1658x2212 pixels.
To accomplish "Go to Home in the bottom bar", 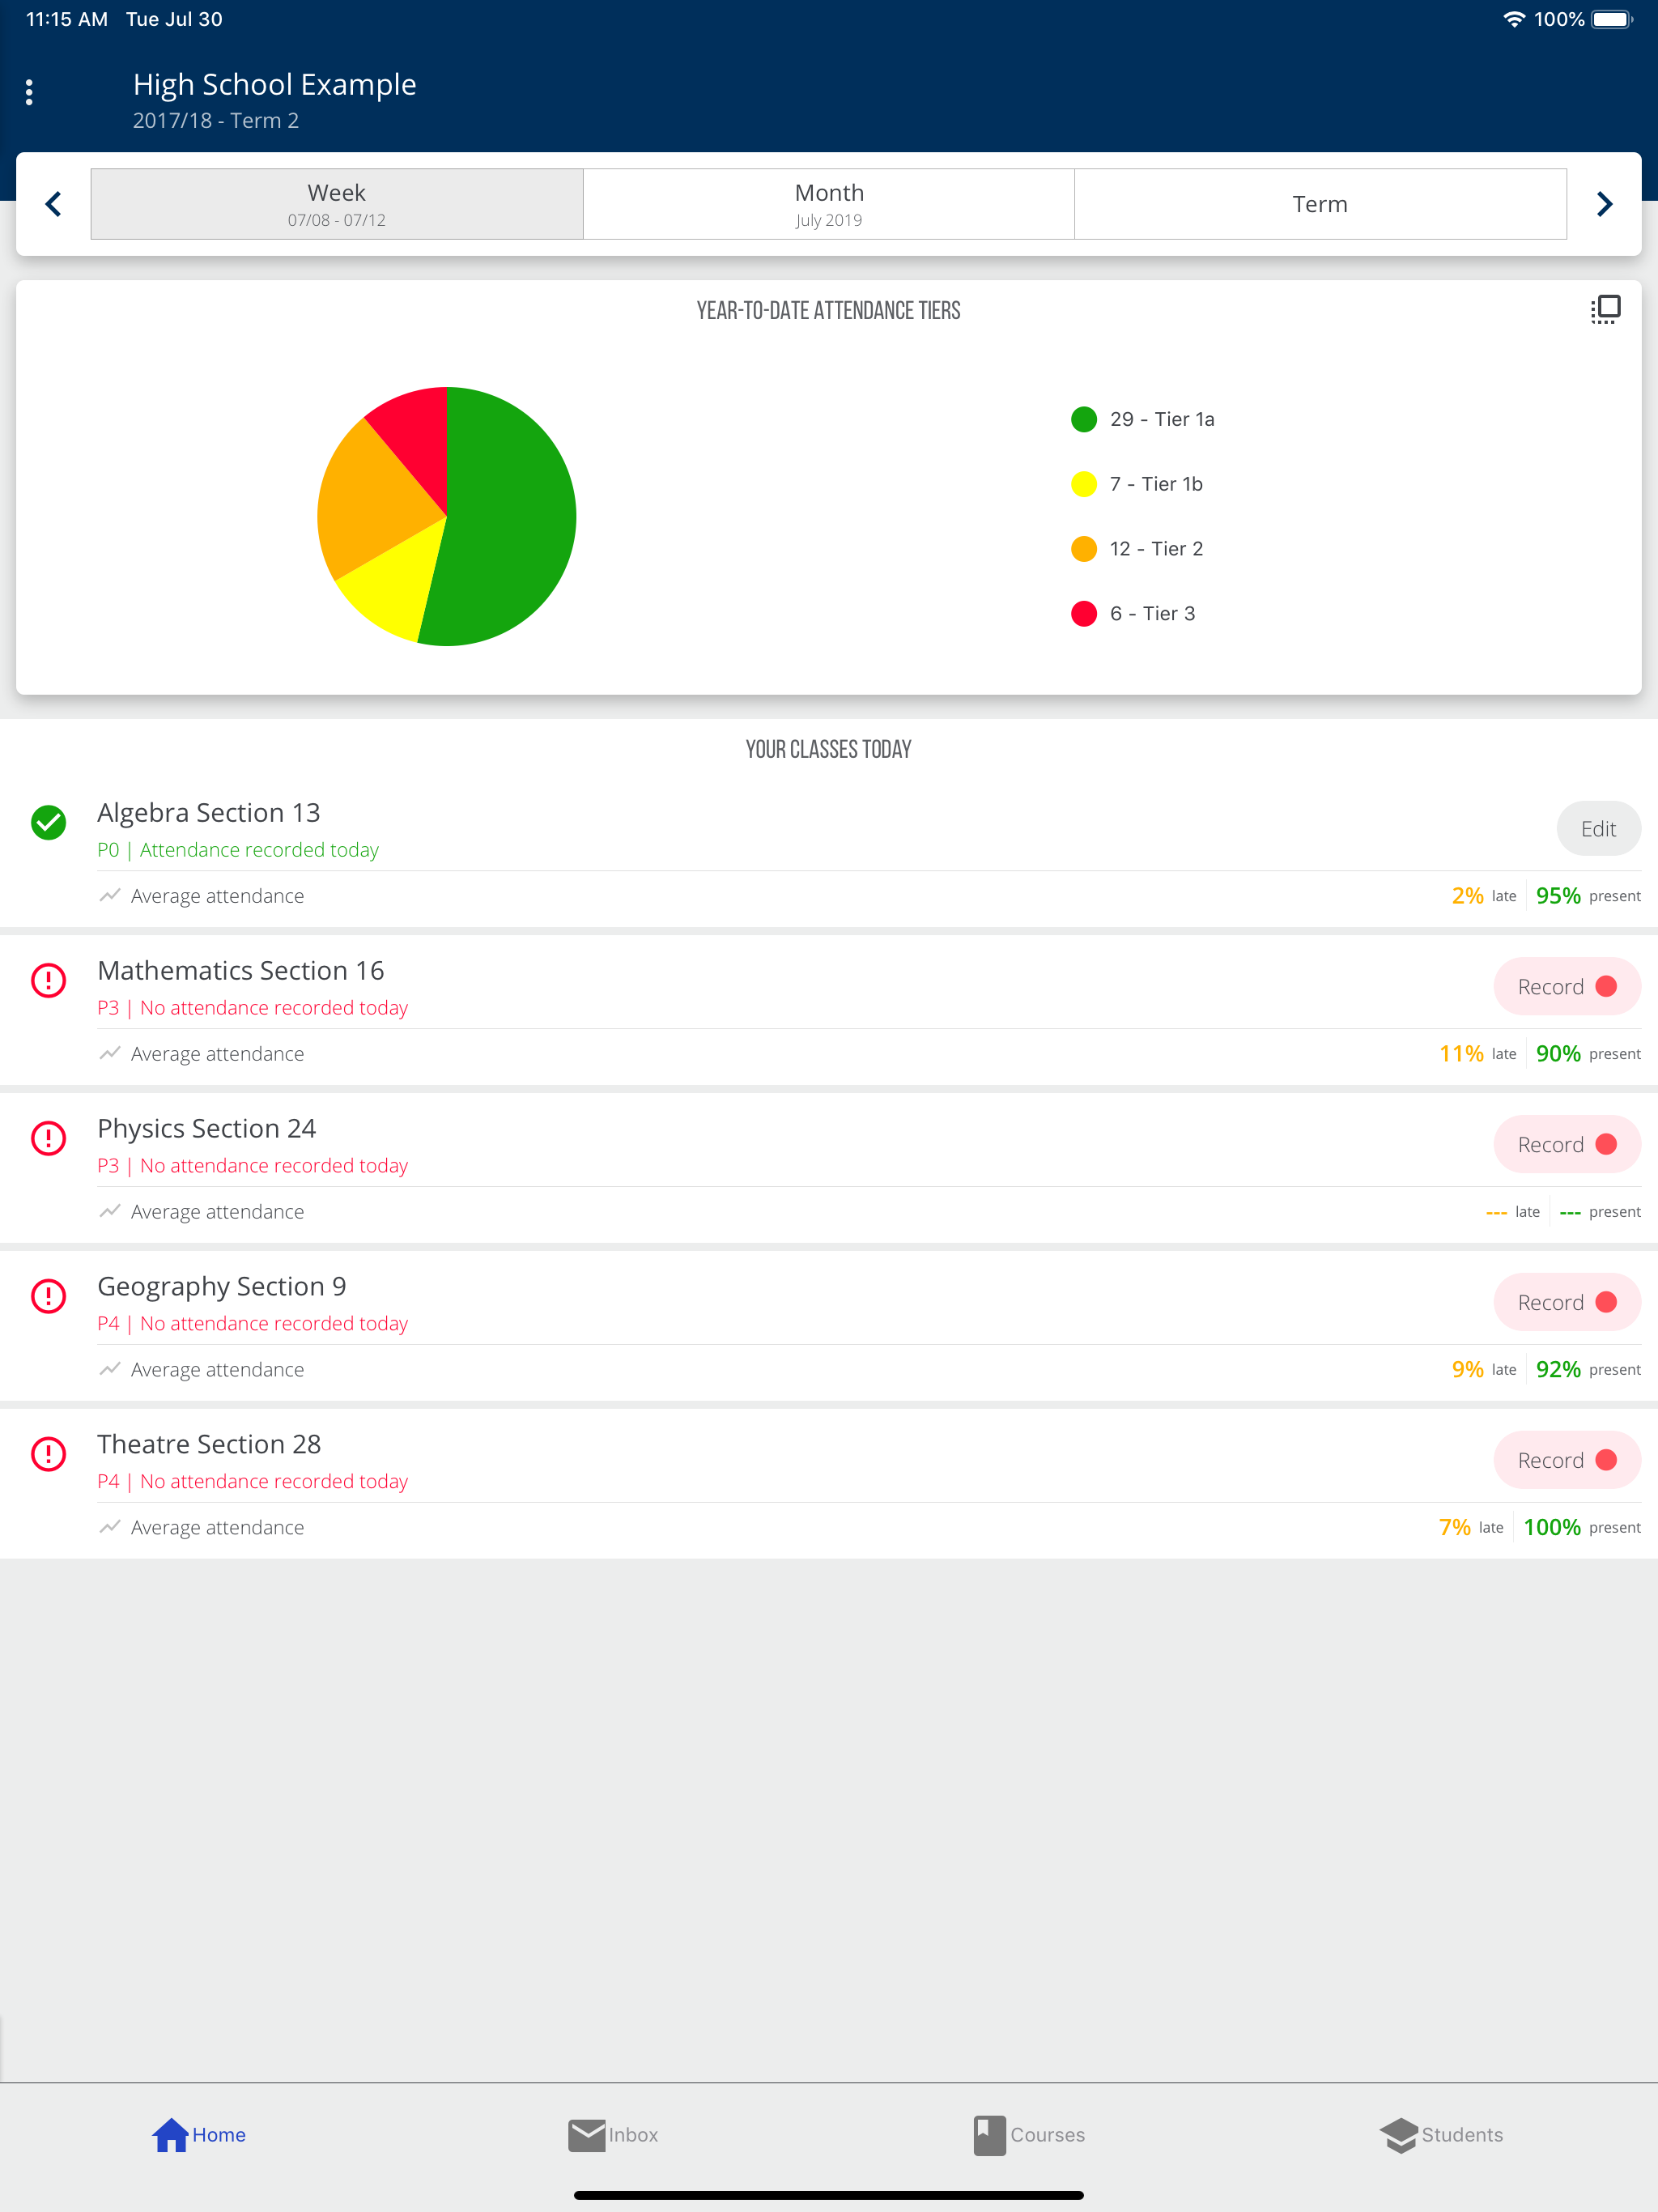I will [x=199, y=2134].
